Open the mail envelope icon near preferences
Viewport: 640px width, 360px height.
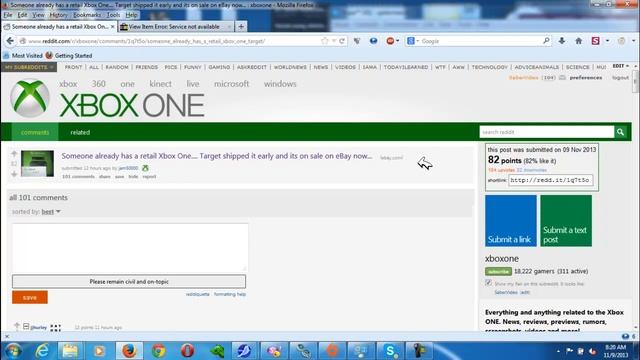pos(562,78)
